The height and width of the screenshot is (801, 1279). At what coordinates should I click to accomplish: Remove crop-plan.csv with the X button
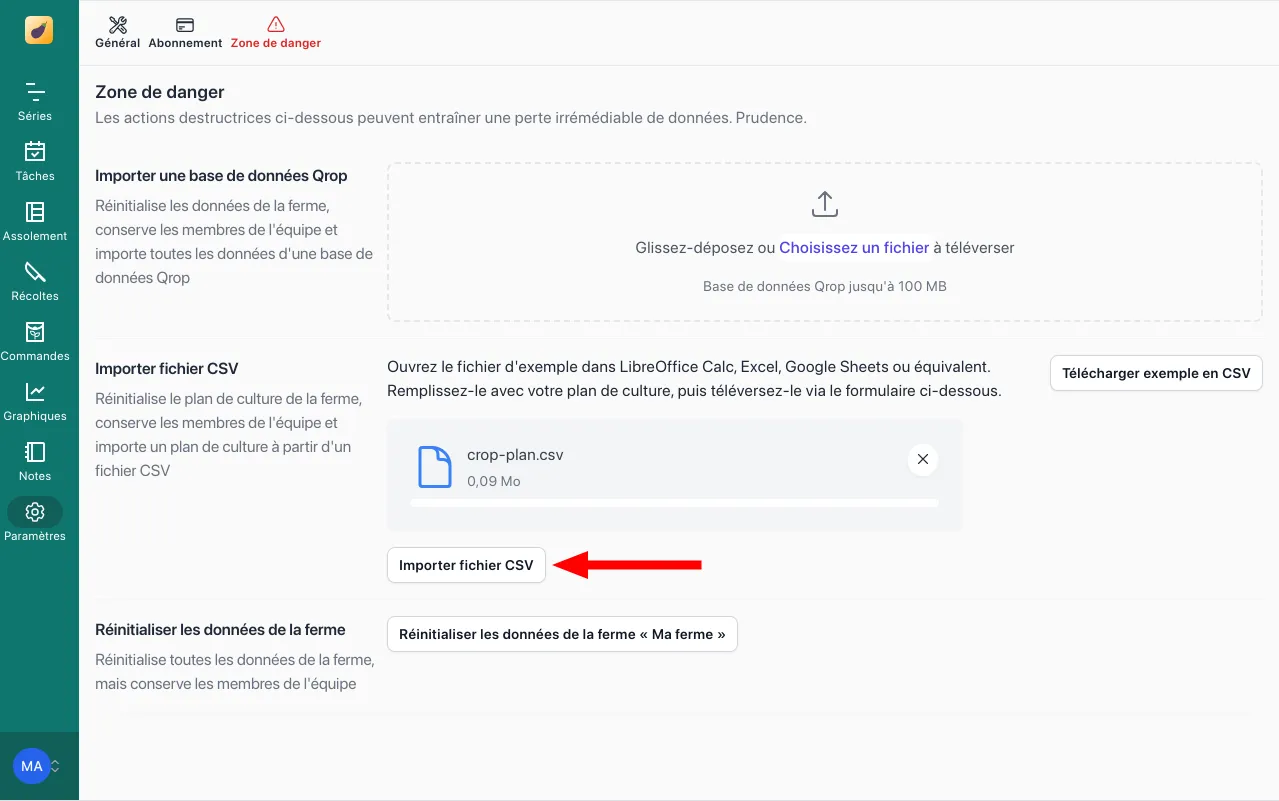922,460
